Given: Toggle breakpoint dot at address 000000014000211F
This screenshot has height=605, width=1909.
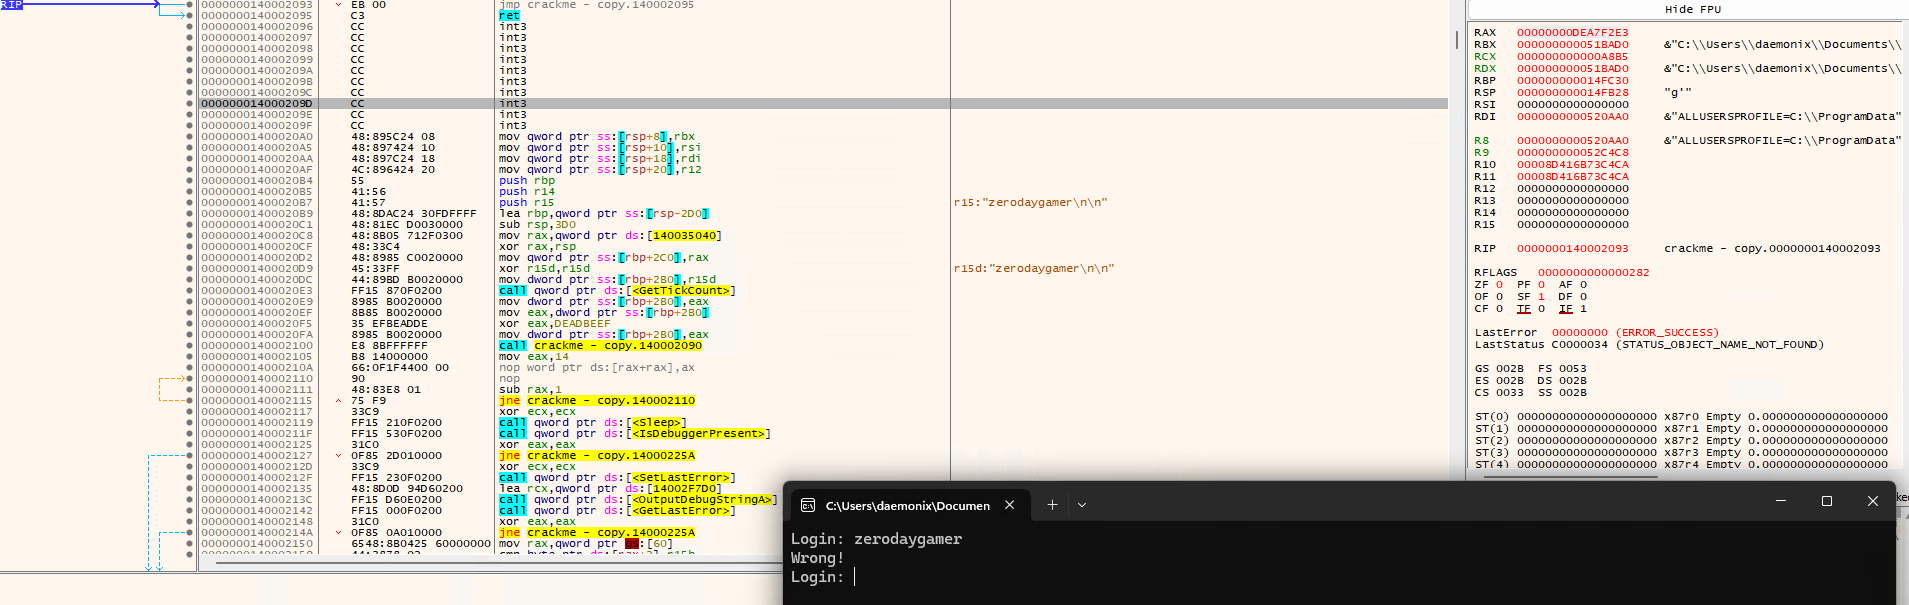Looking at the screenshot, I should tap(189, 434).
